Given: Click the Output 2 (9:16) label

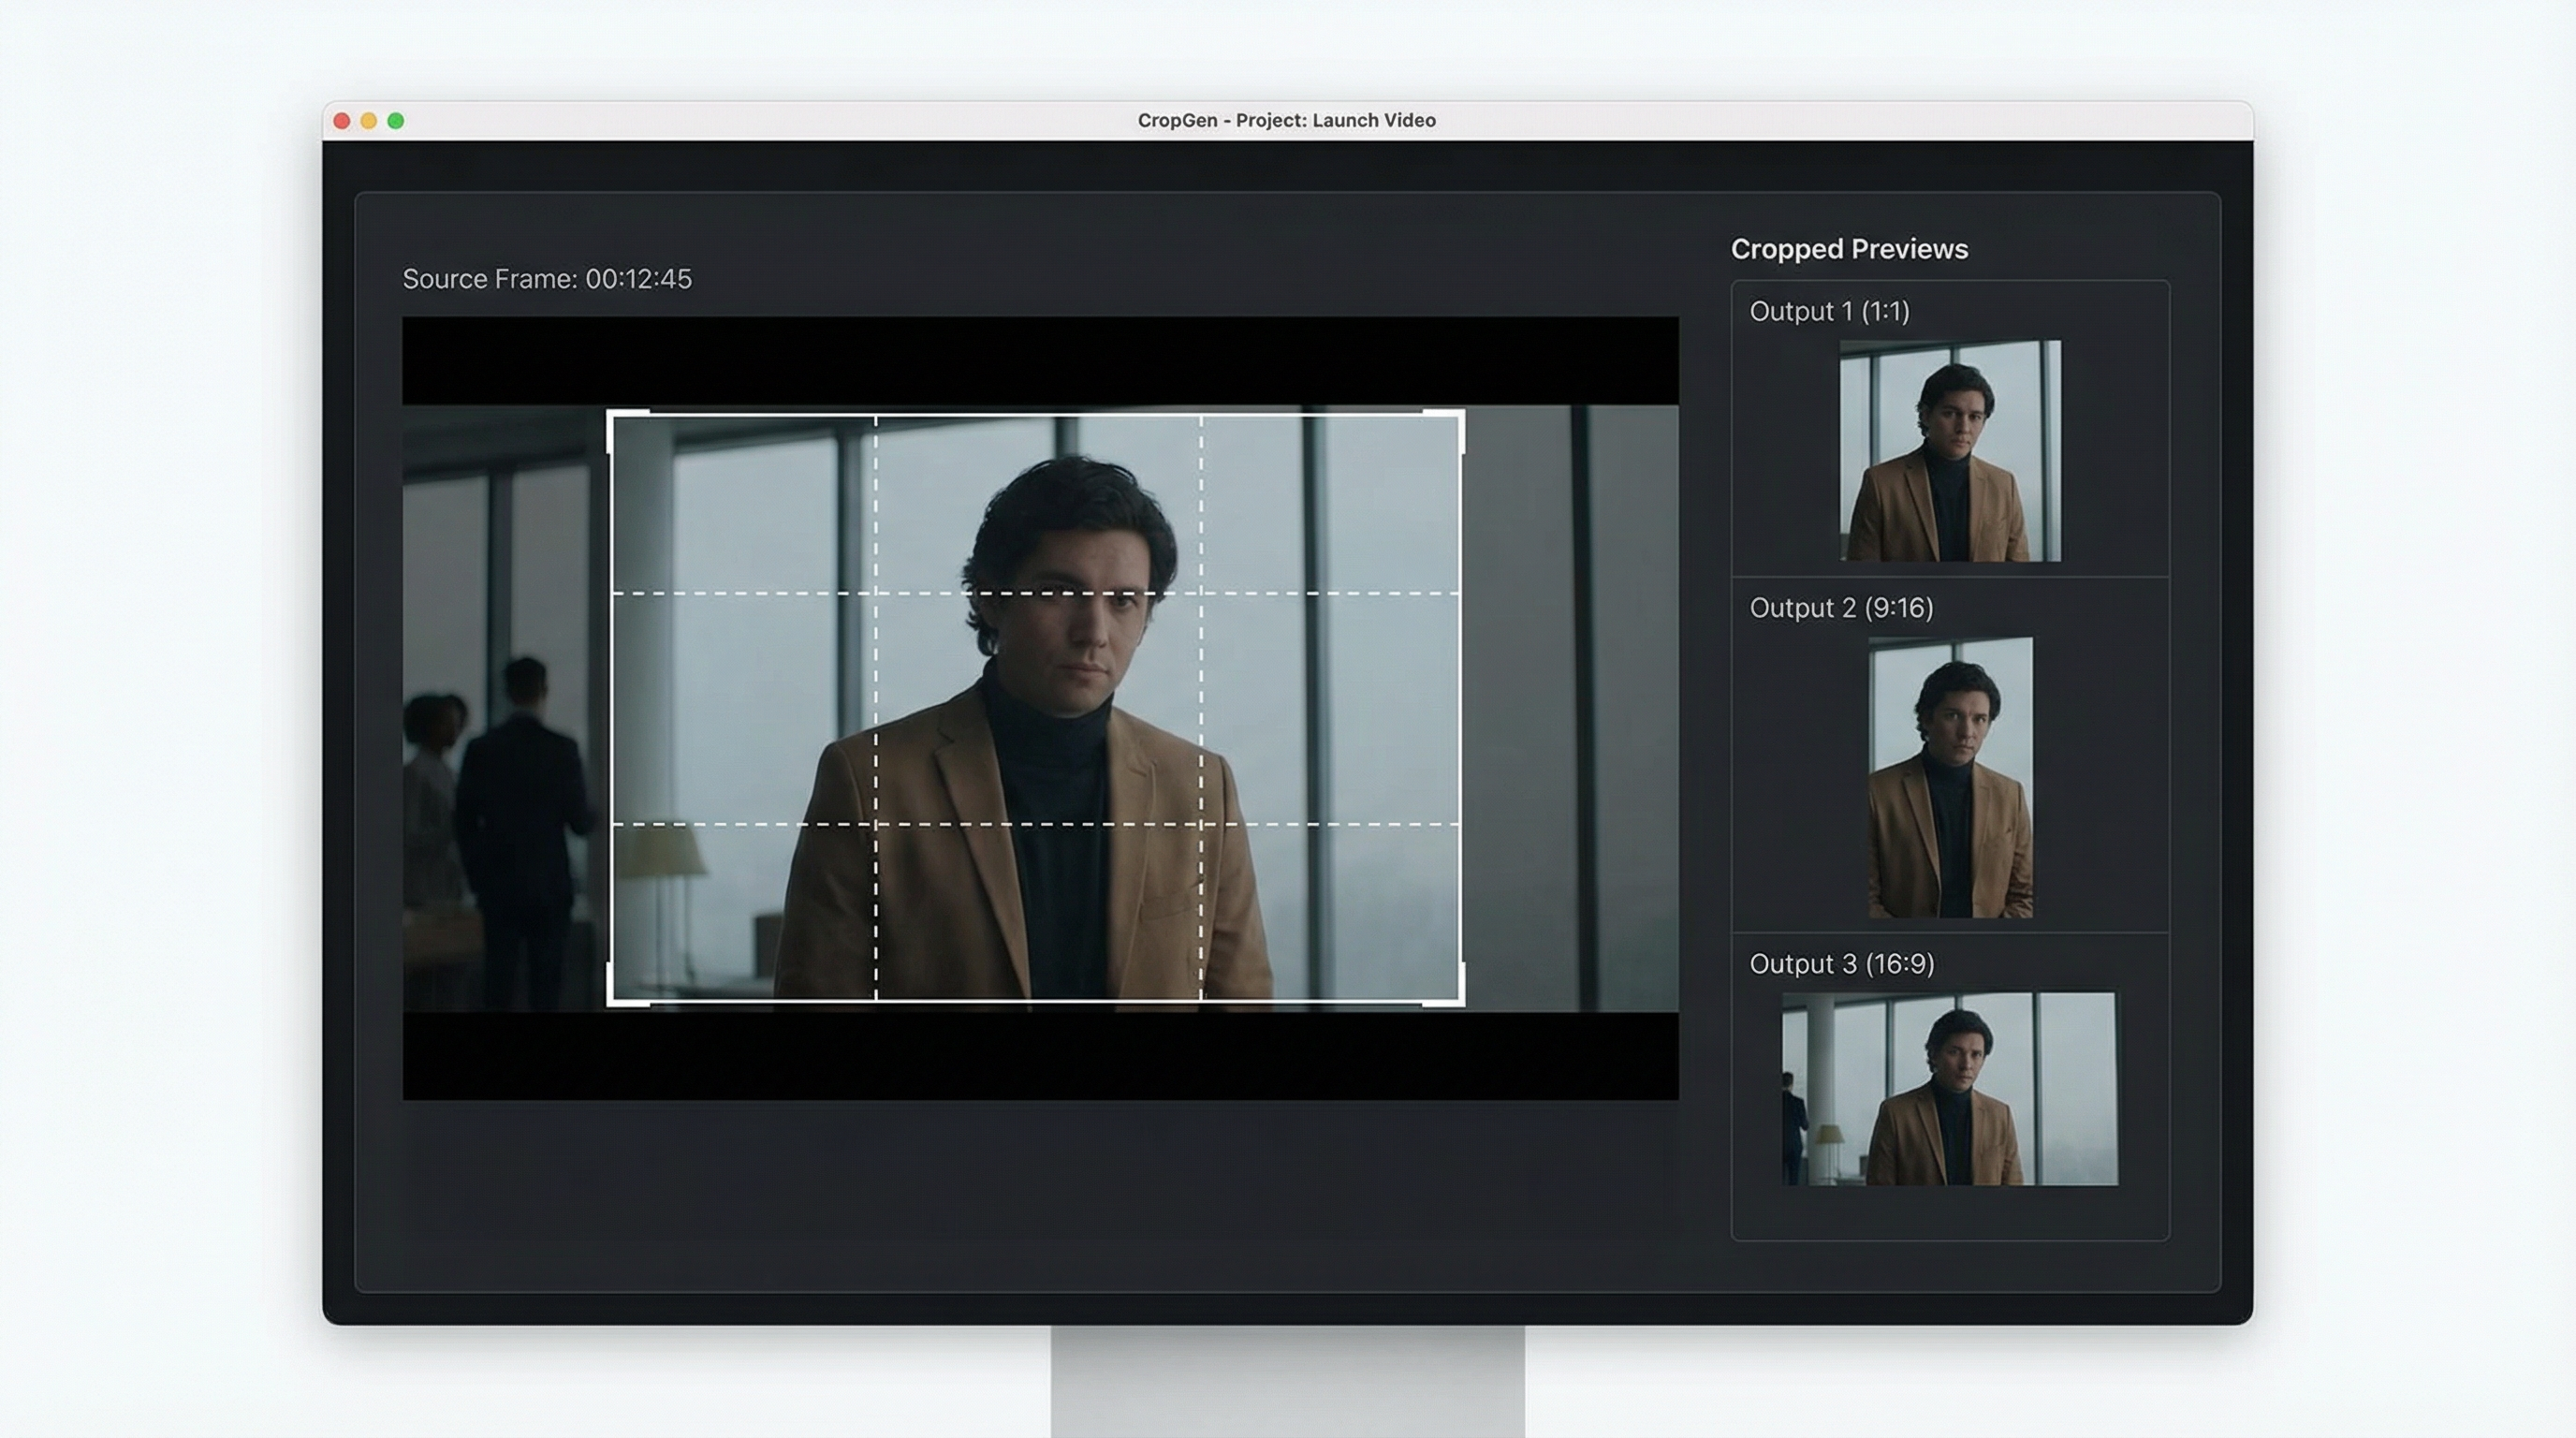Looking at the screenshot, I should pyautogui.click(x=1841, y=608).
